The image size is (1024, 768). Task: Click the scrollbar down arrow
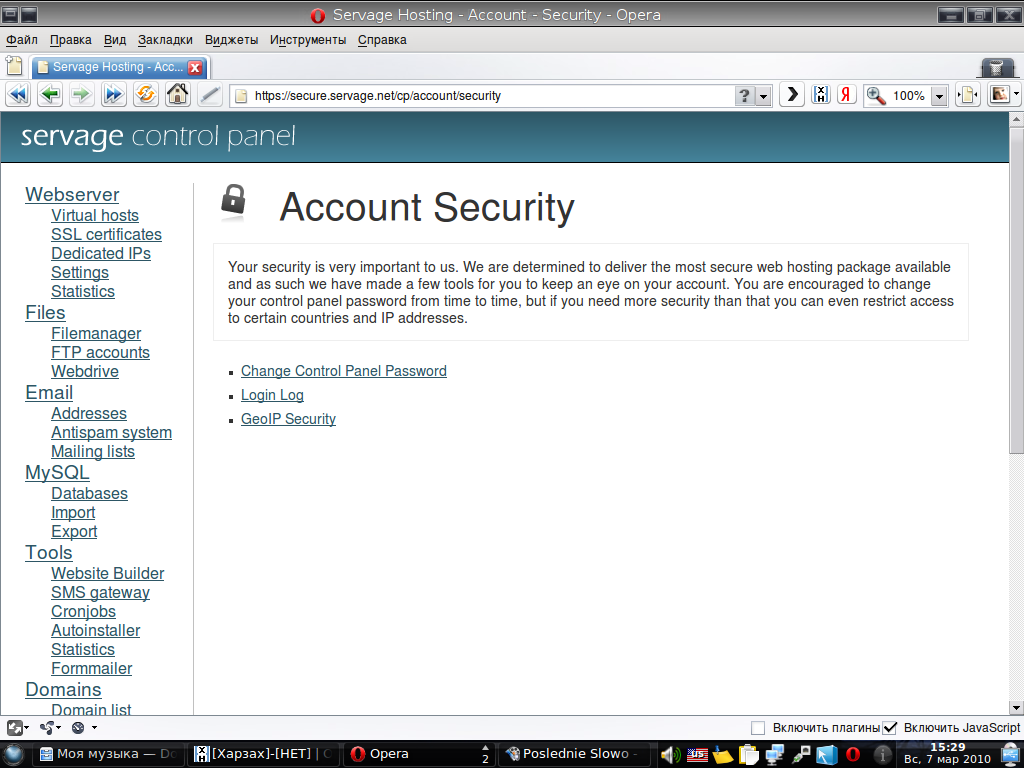click(x=1016, y=707)
